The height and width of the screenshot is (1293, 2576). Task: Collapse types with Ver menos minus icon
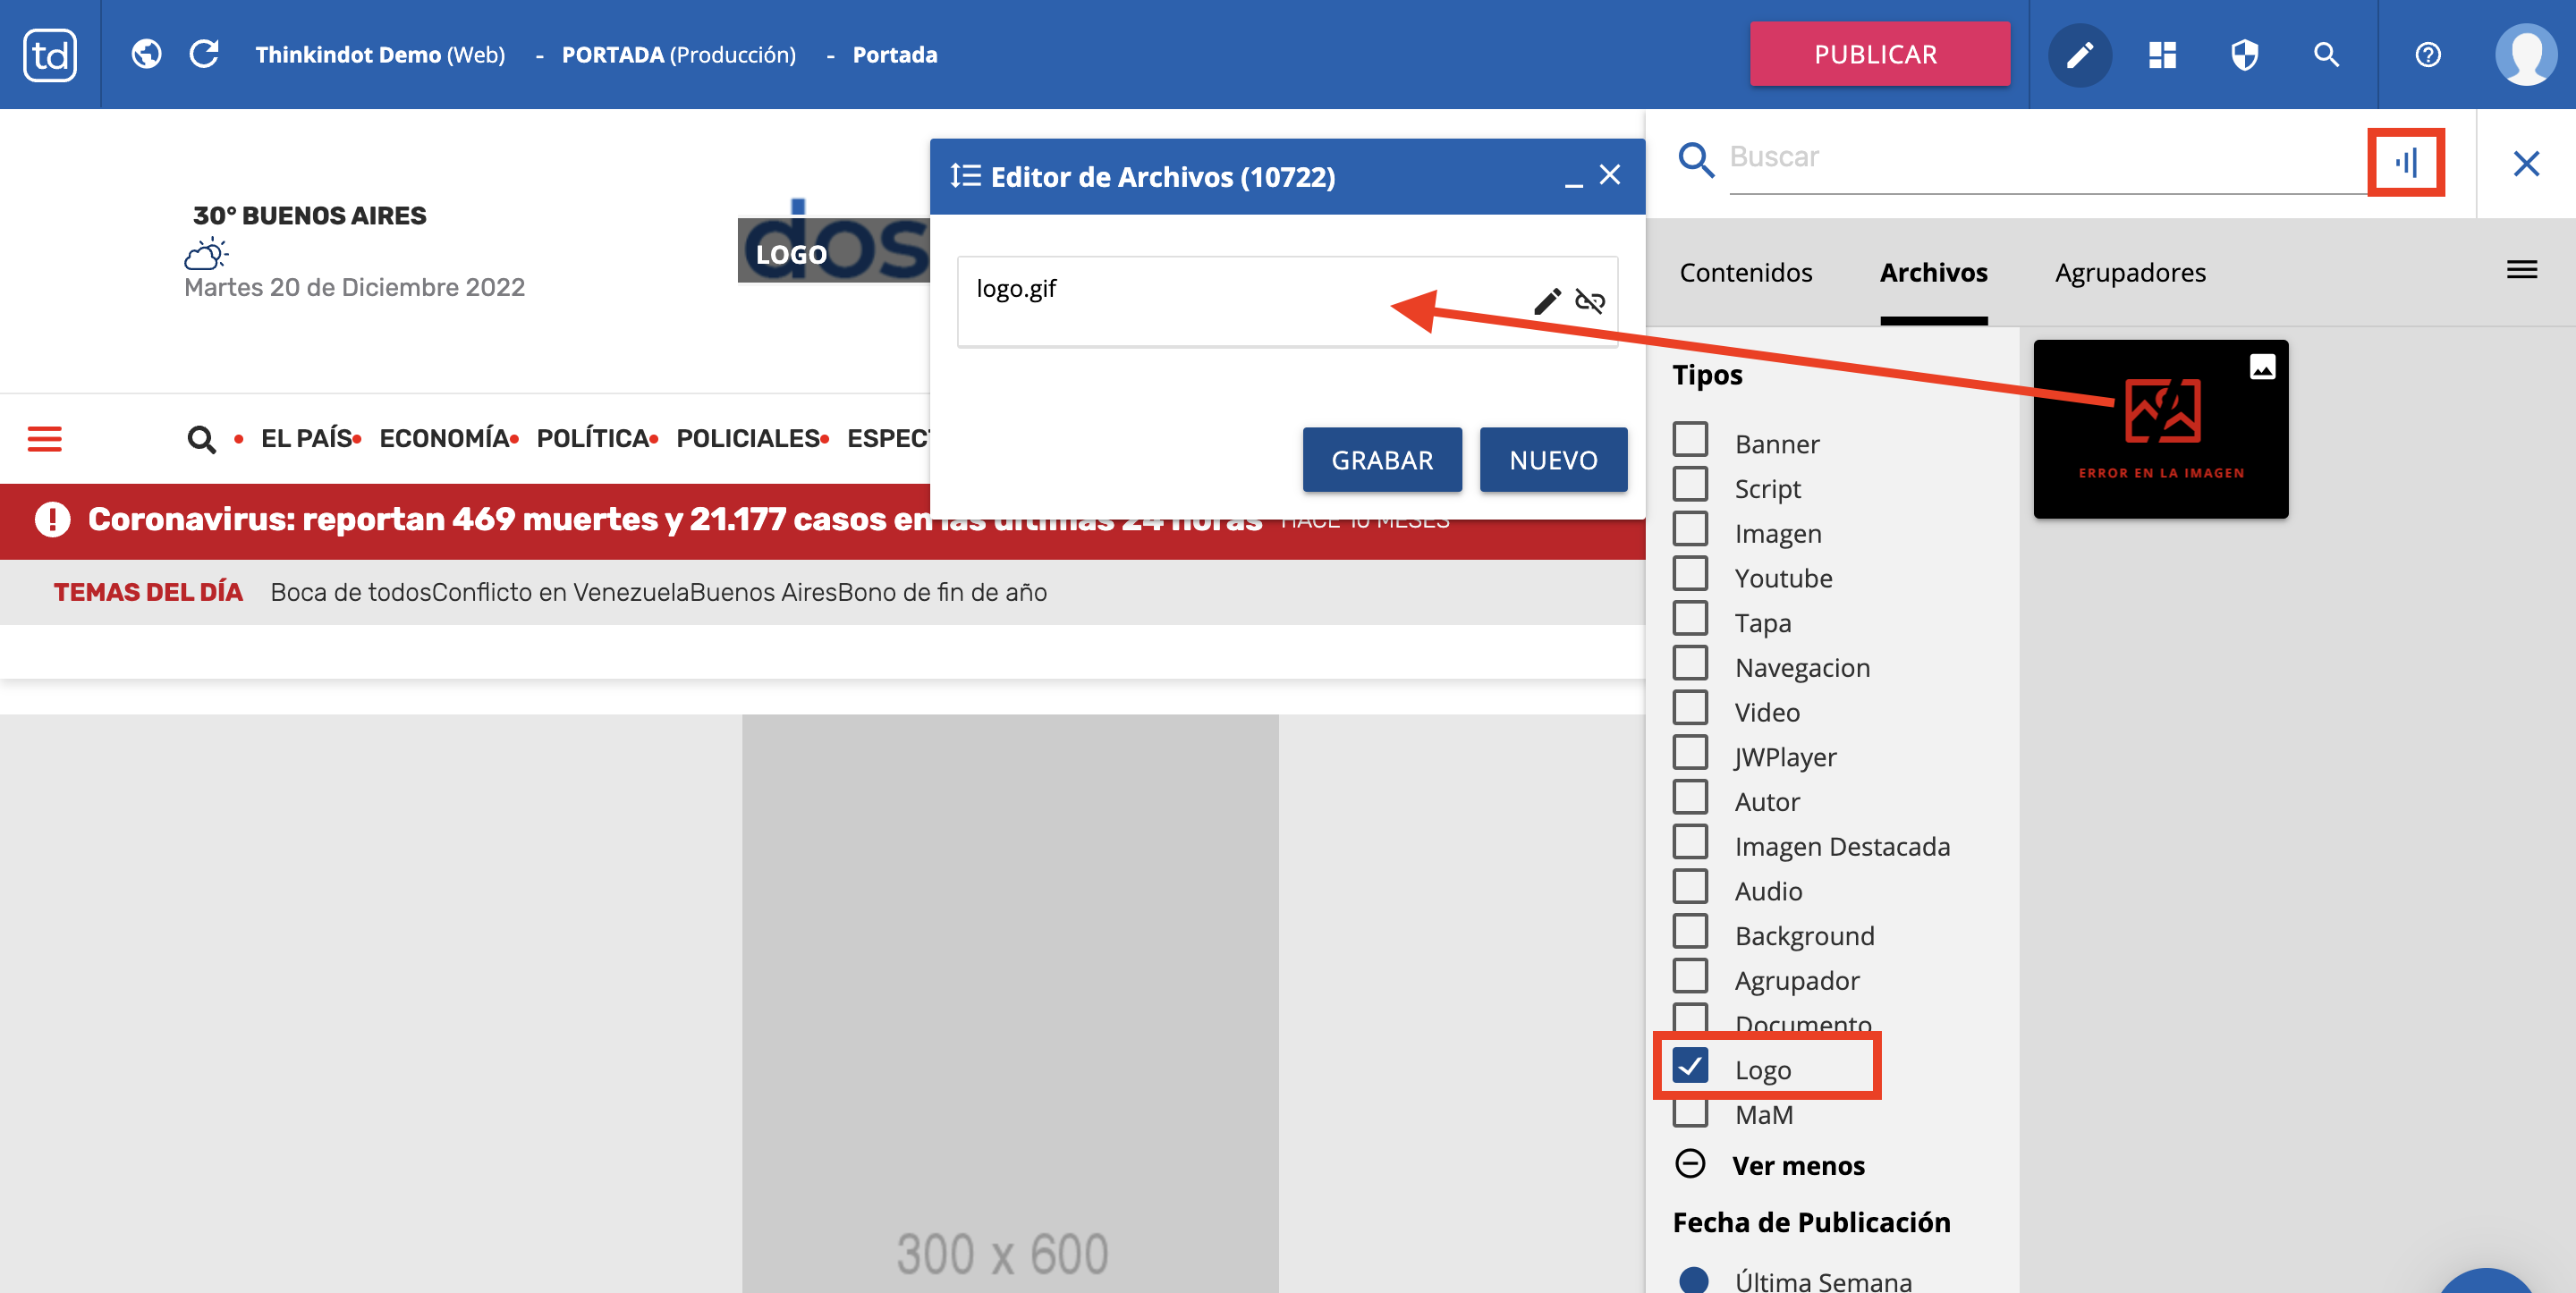(x=1690, y=1164)
